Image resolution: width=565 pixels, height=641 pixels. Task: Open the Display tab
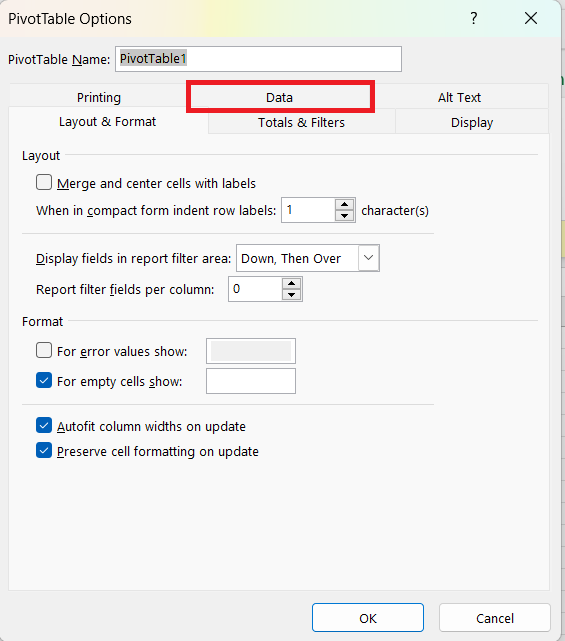[x=472, y=122]
